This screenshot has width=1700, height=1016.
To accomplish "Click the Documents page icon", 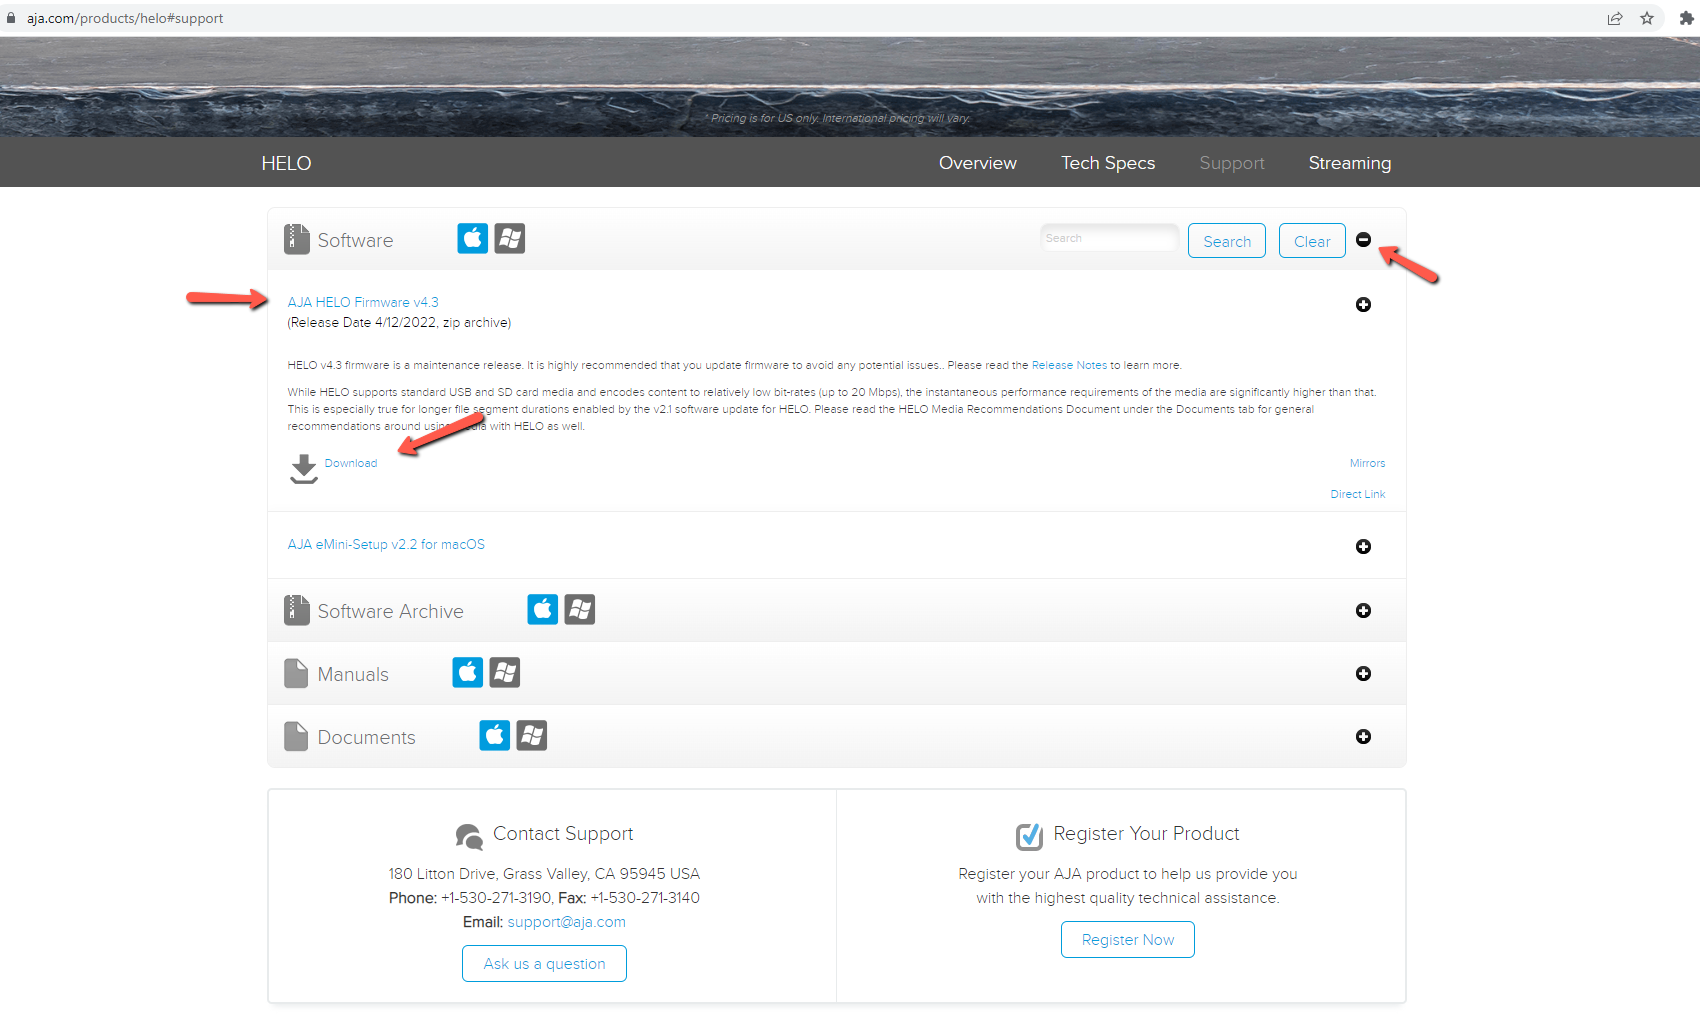I will point(296,736).
